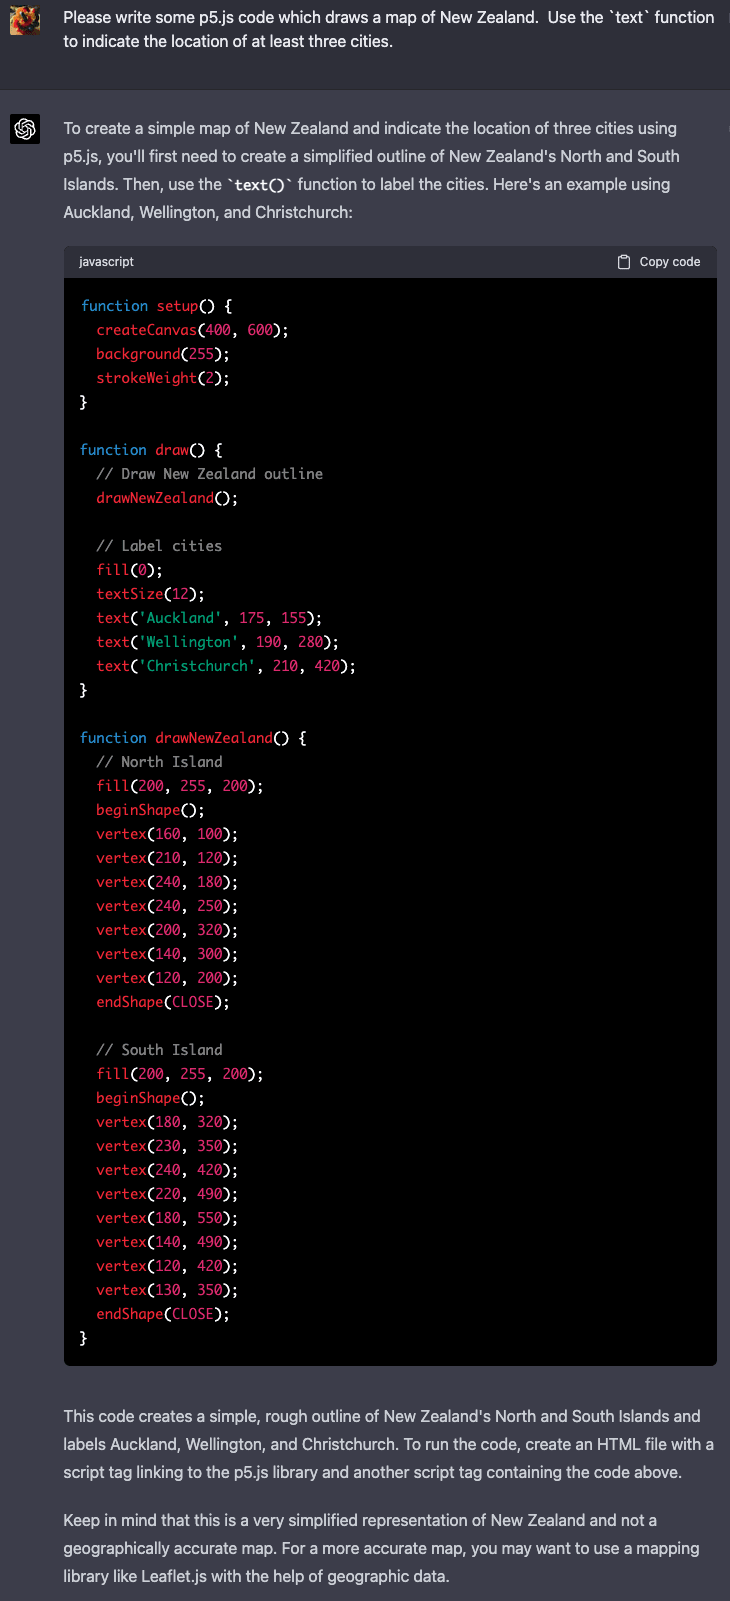Click the text('Wellington', 190, 280) line
The image size is (730, 1601).
pyautogui.click(x=217, y=642)
